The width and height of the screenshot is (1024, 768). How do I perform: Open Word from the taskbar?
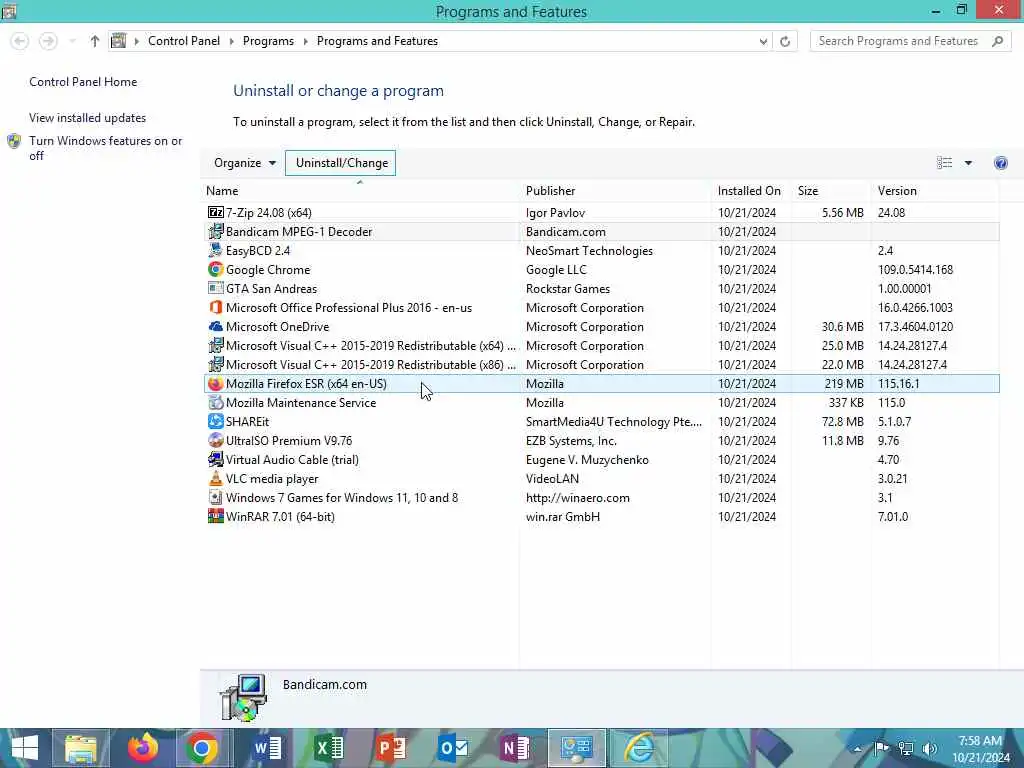point(267,748)
